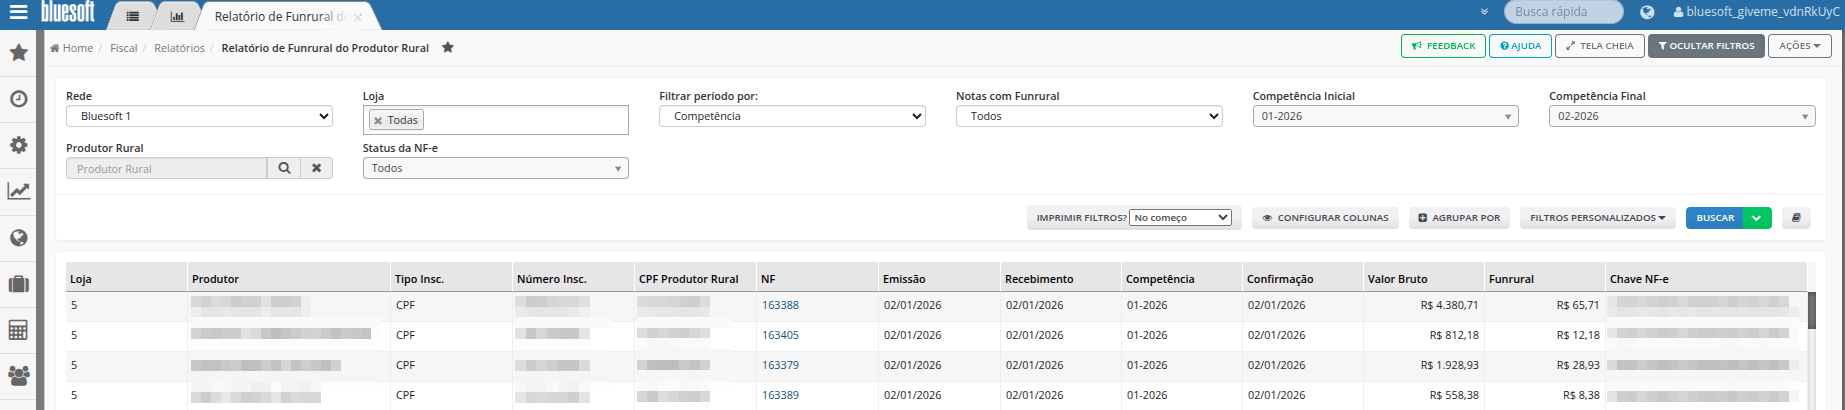Click the Buscar button
Viewport: 1845px width, 410px height.
[x=1715, y=218]
